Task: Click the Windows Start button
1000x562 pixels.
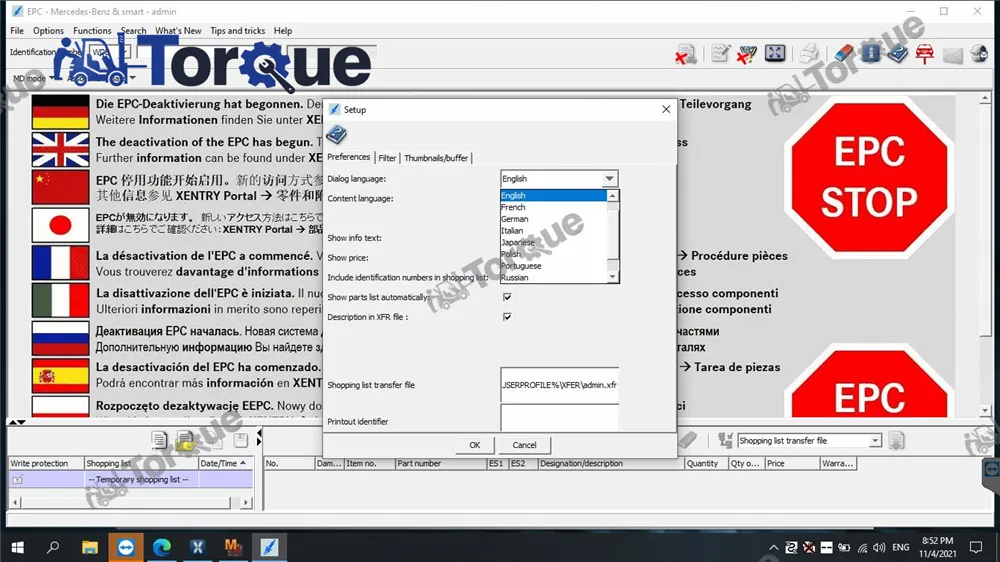Action: 18,547
